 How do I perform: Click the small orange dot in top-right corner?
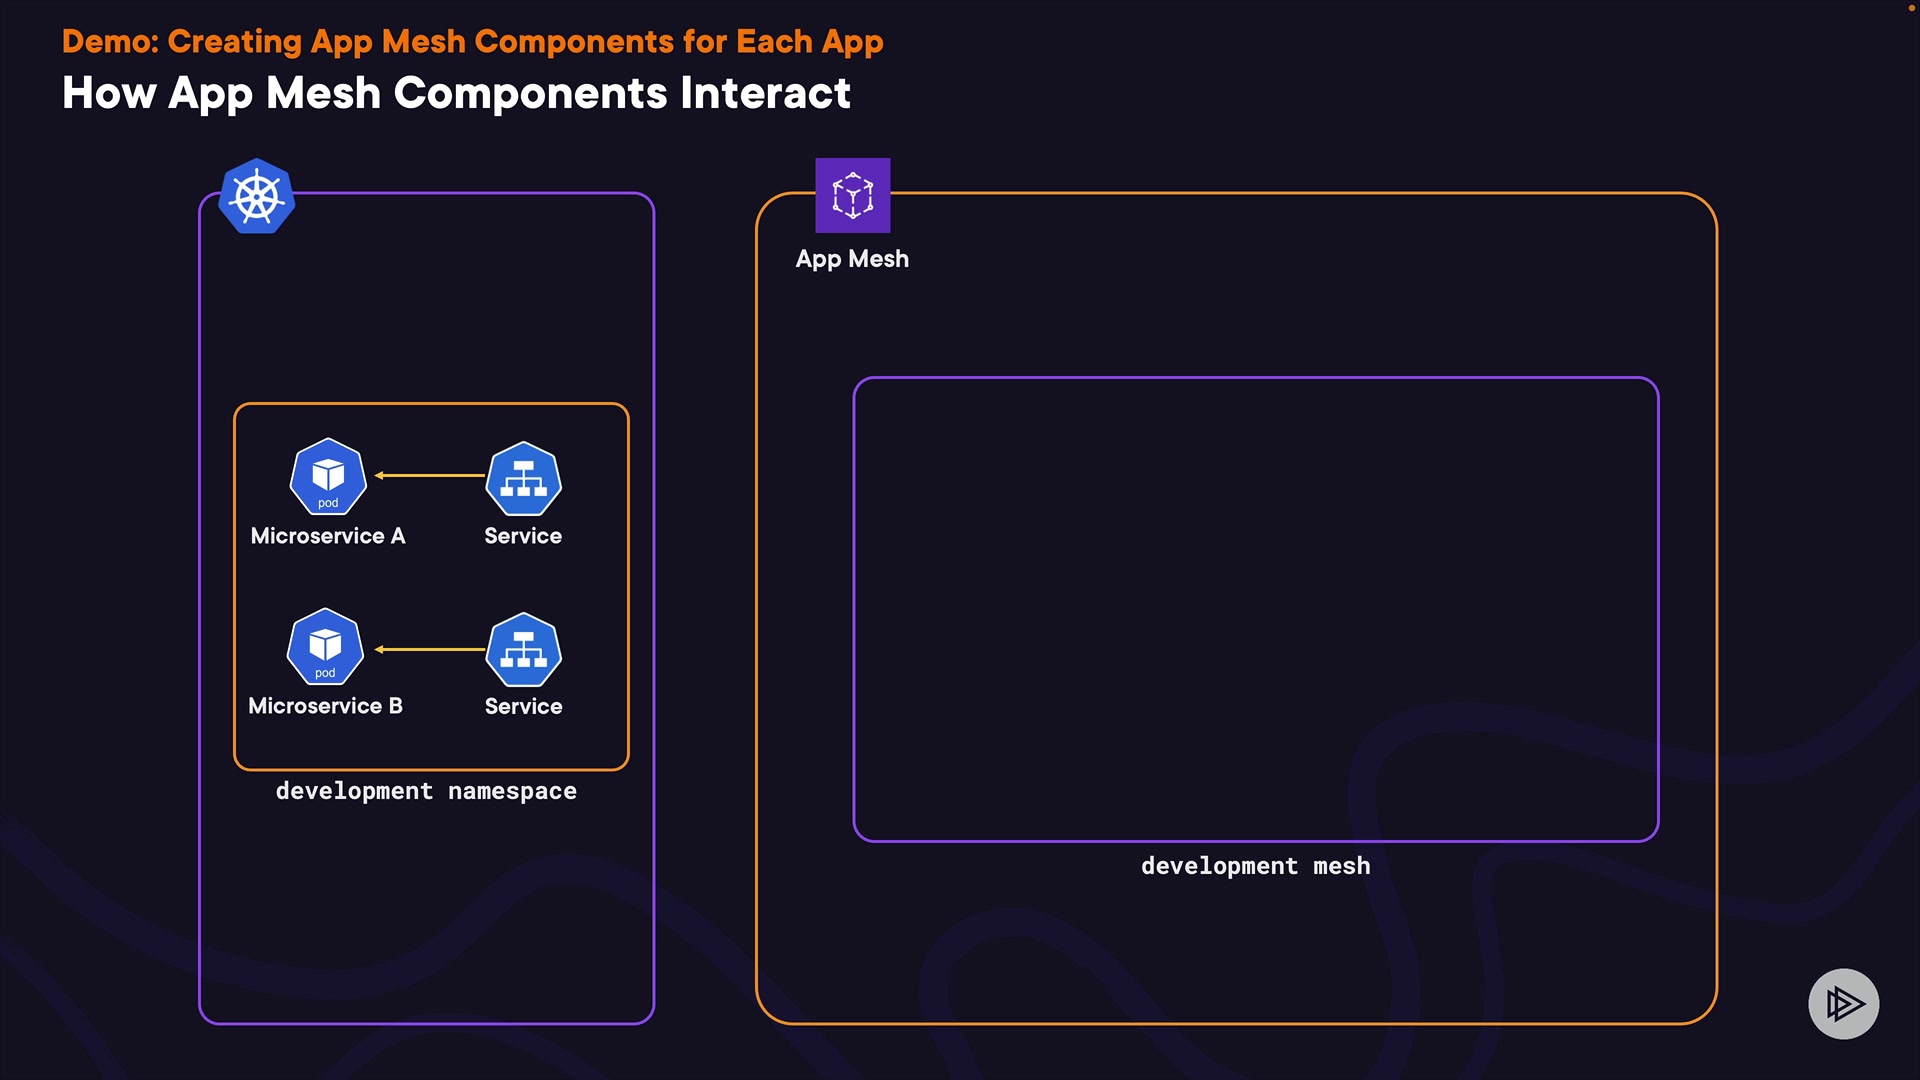[1910, 8]
